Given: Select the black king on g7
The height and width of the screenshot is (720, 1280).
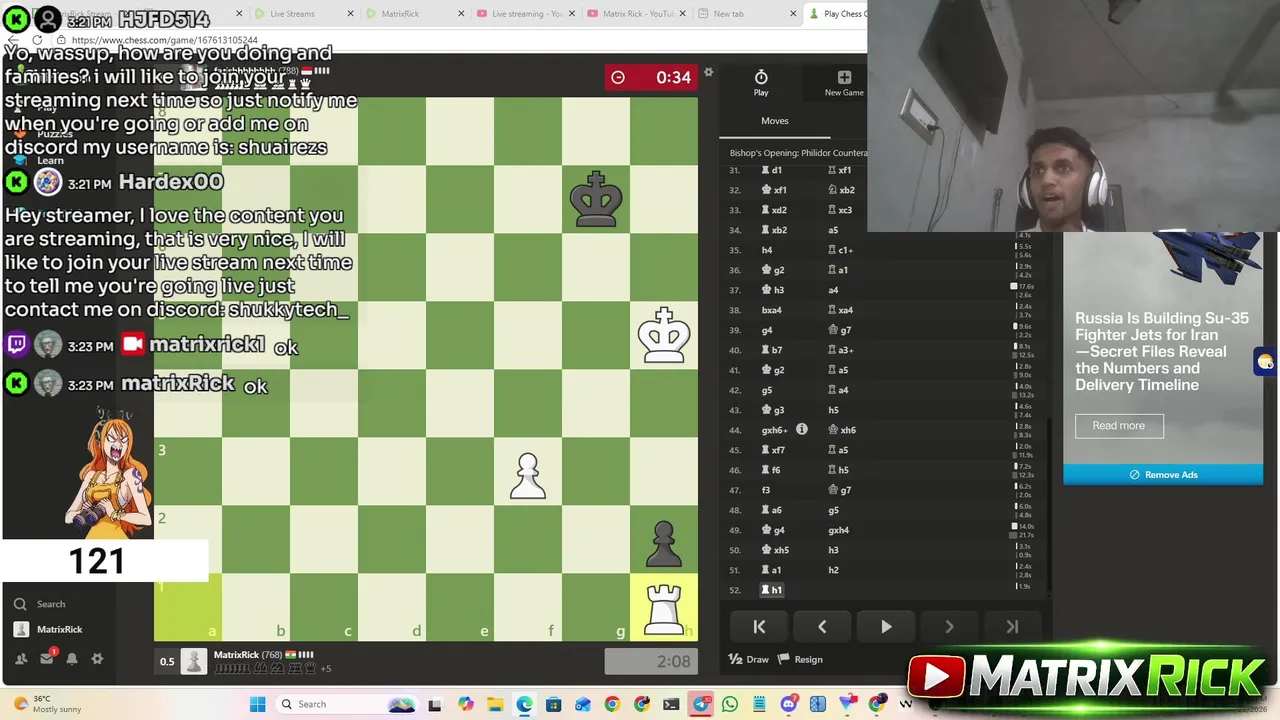Looking at the screenshot, I should tap(596, 199).
